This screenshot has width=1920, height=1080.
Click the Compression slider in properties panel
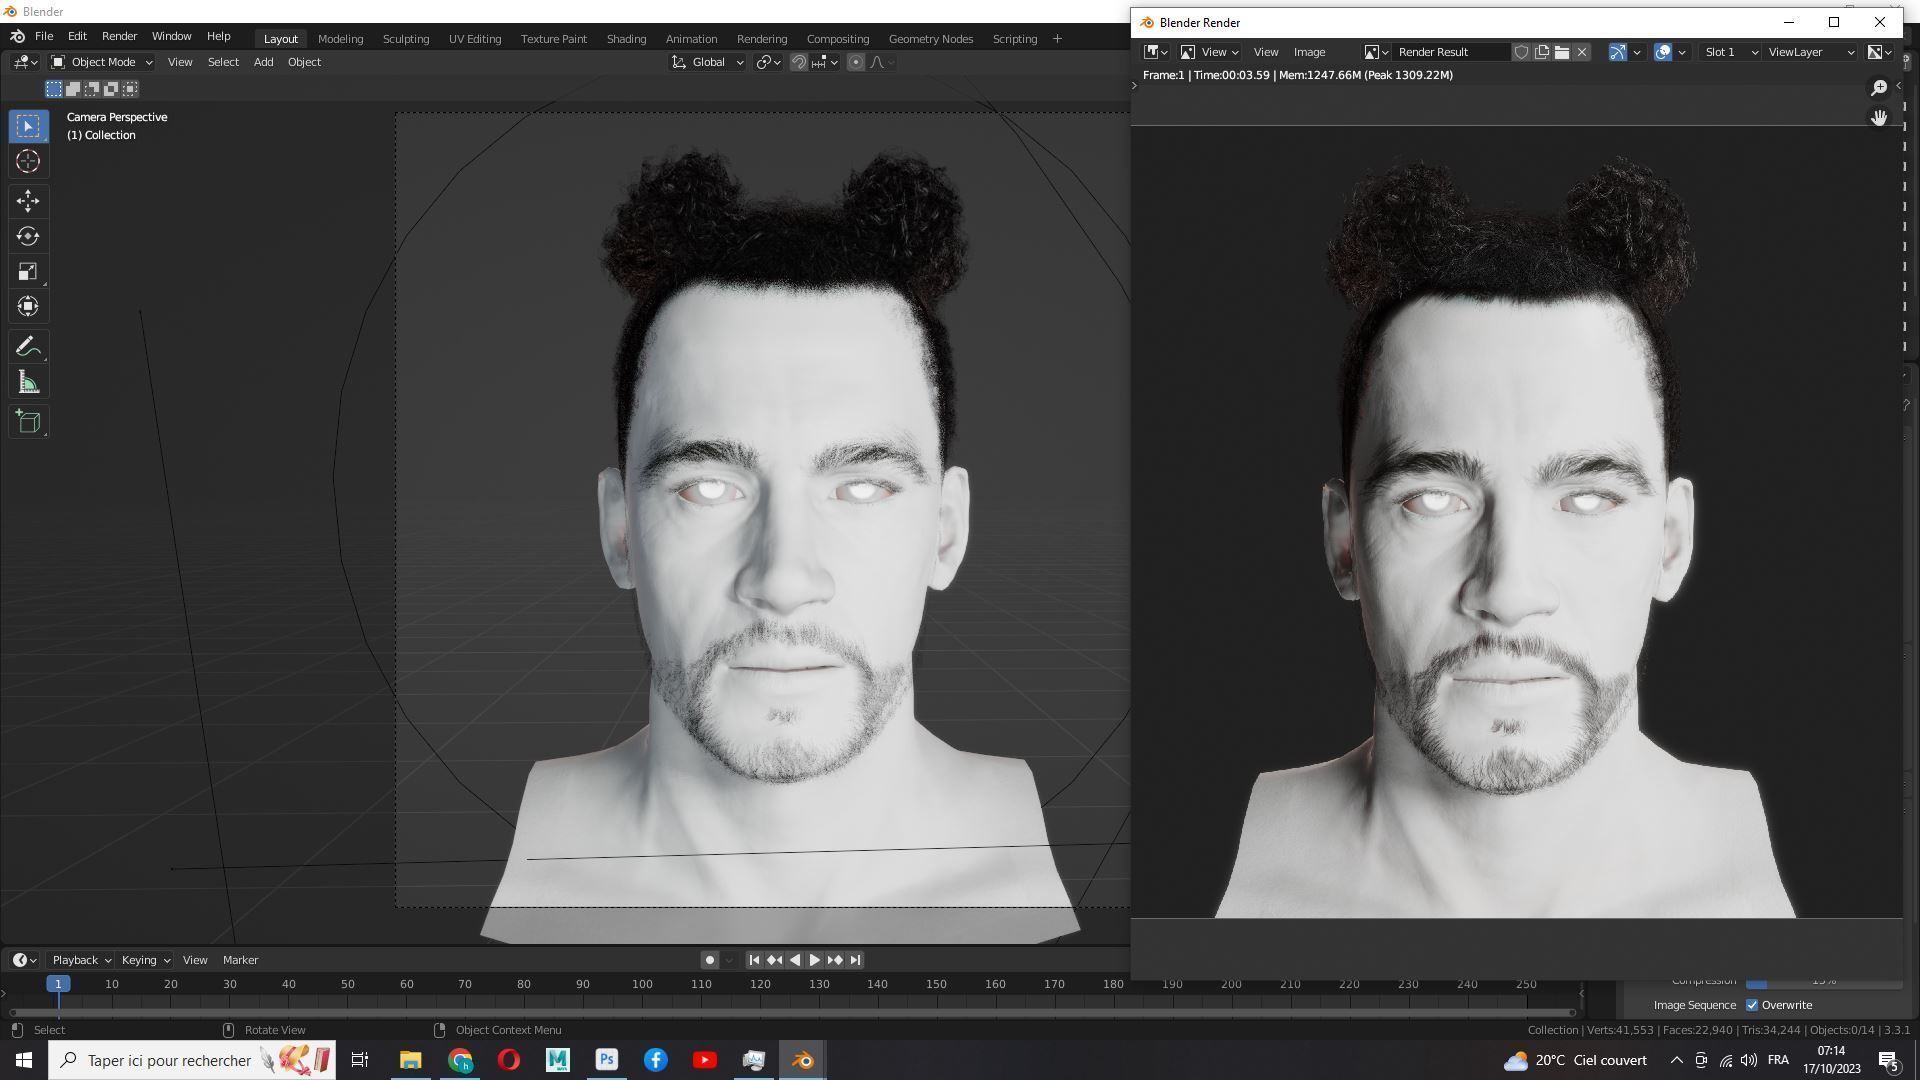[x=1823, y=982]
